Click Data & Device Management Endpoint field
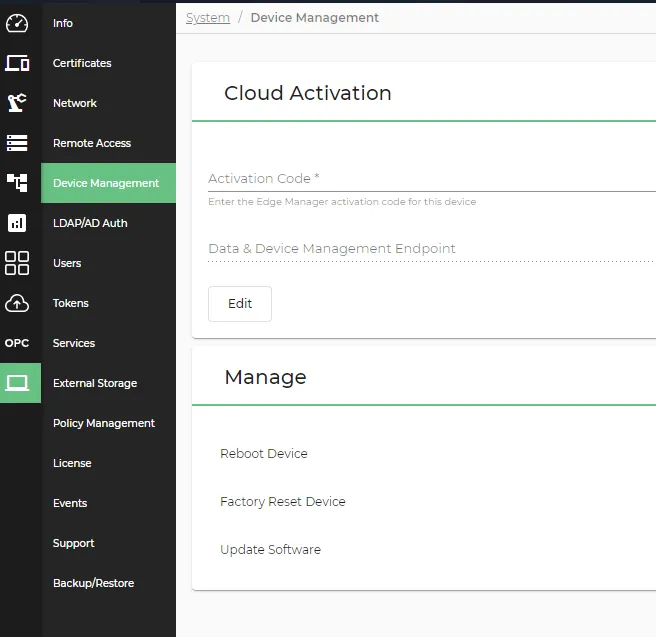Viewport: 656px width, 637px height. 432,249
